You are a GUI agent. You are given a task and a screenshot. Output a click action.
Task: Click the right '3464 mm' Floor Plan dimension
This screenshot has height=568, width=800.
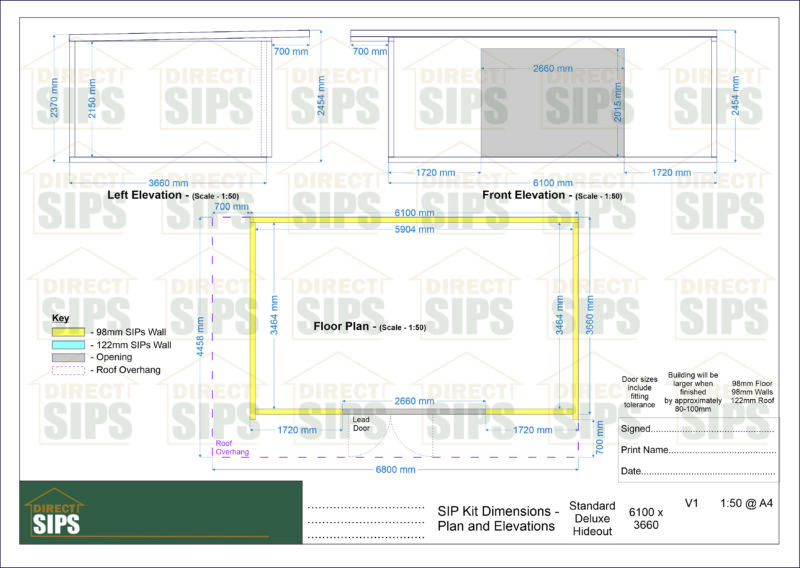pyautogui.click(x=560, y=315)
